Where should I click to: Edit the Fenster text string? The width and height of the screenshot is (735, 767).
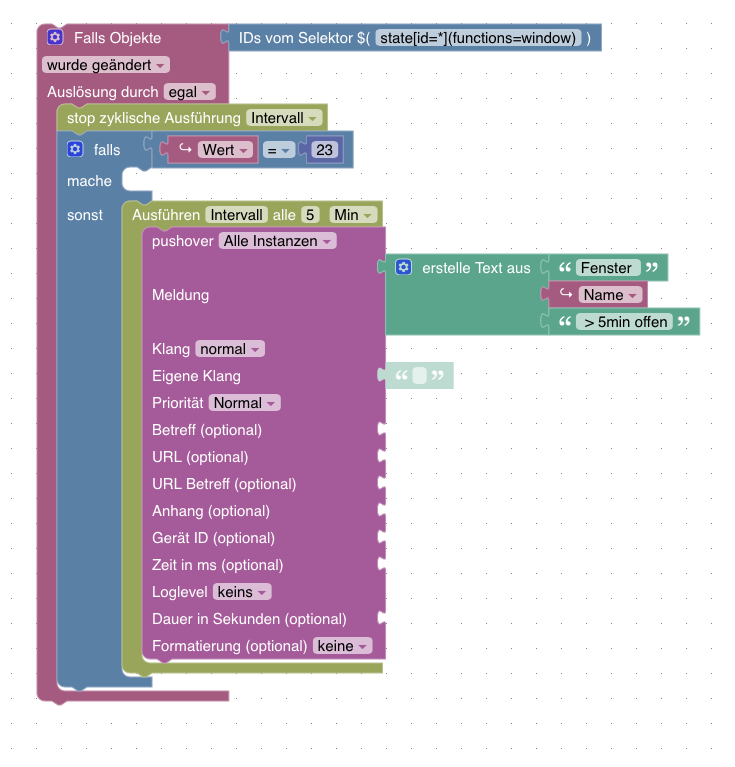coord(608,268)
